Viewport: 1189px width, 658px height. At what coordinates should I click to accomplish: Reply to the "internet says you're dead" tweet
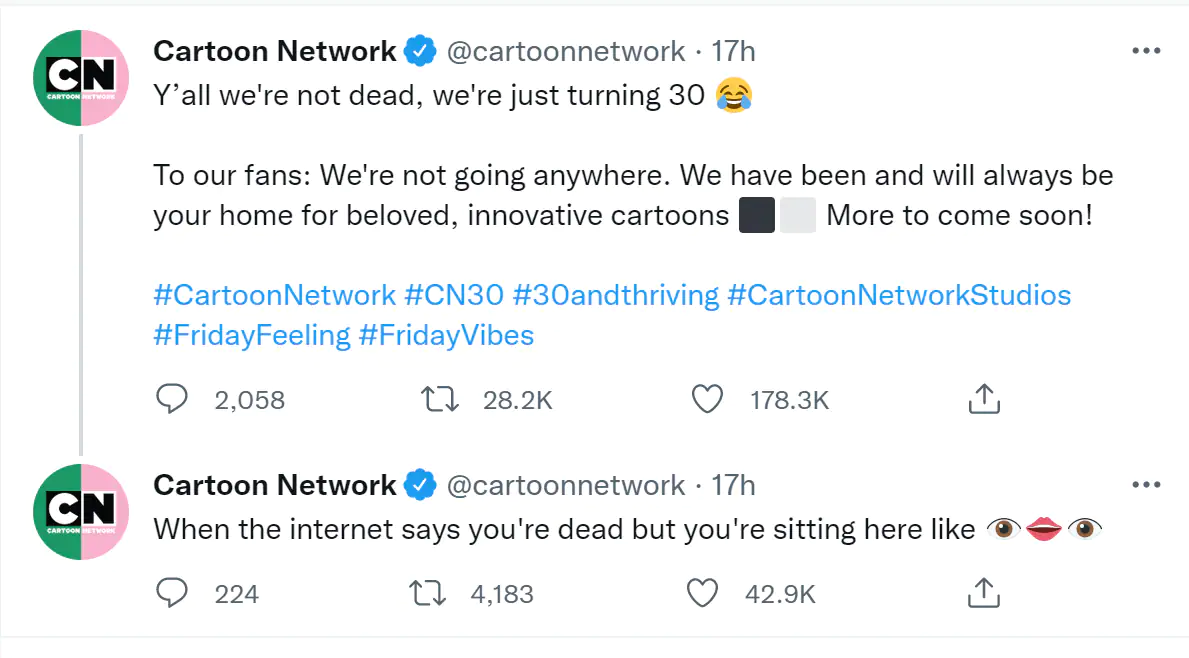click(171, 592)
